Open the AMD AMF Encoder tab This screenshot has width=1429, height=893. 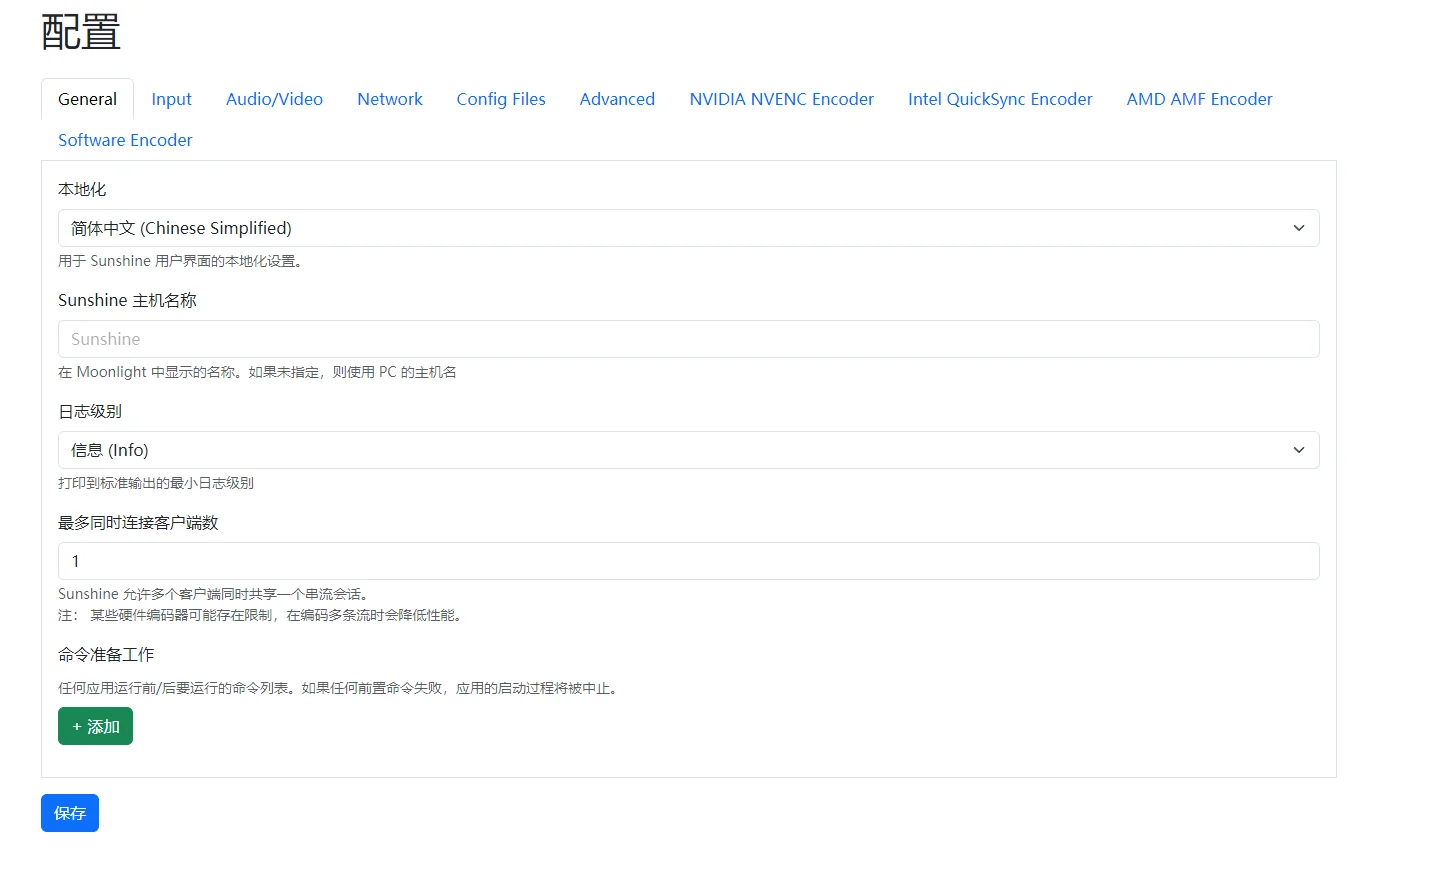[1199, 99]
